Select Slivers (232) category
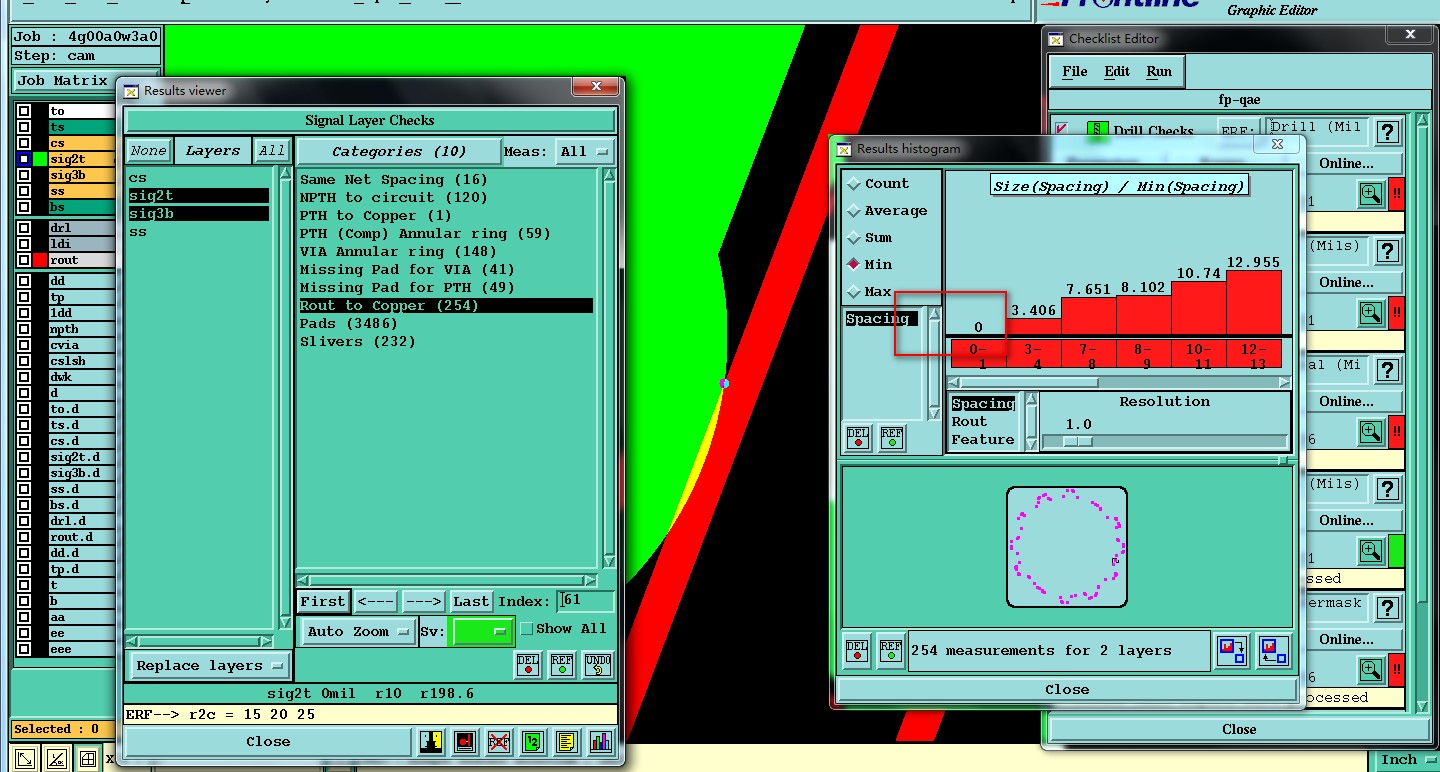 pyautogui.click(x=359, y=342)
